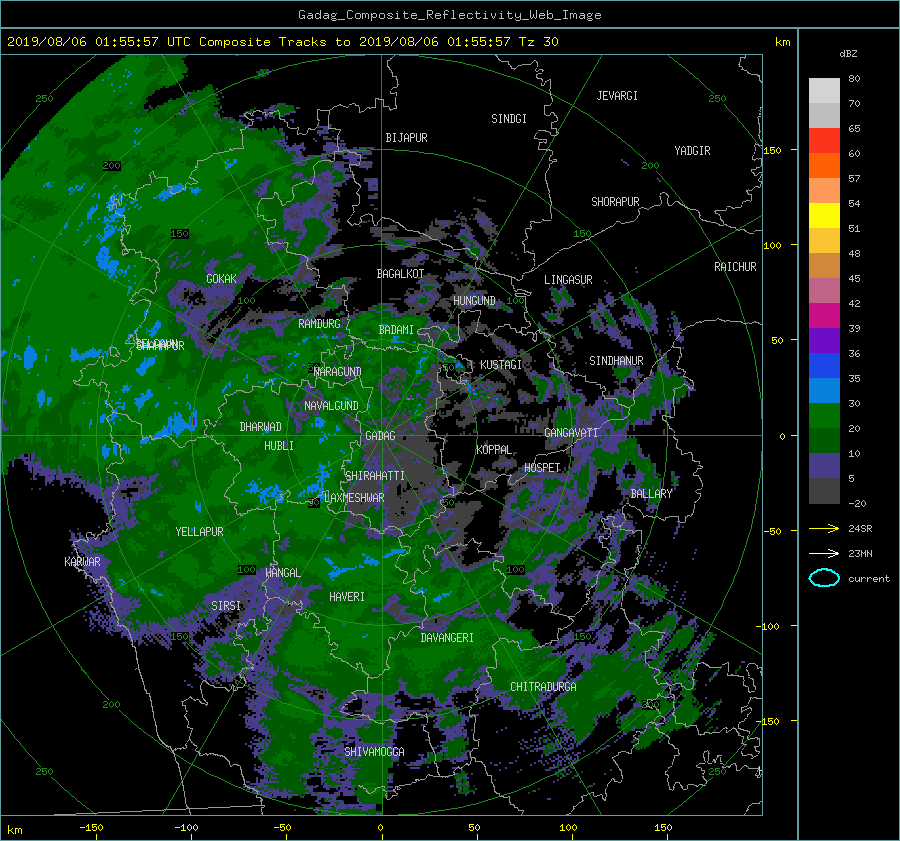Click the SHIRAHATTI city label
This screenshot has width=900, height=841.
click(x=375, y=476)
